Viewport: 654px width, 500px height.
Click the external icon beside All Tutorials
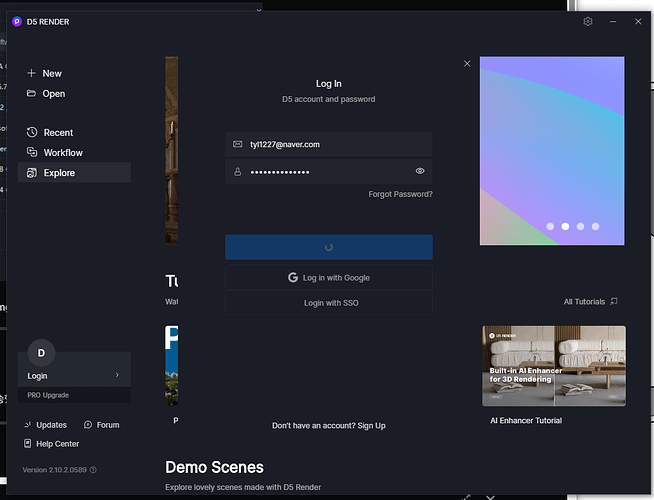tap(614, 301)
